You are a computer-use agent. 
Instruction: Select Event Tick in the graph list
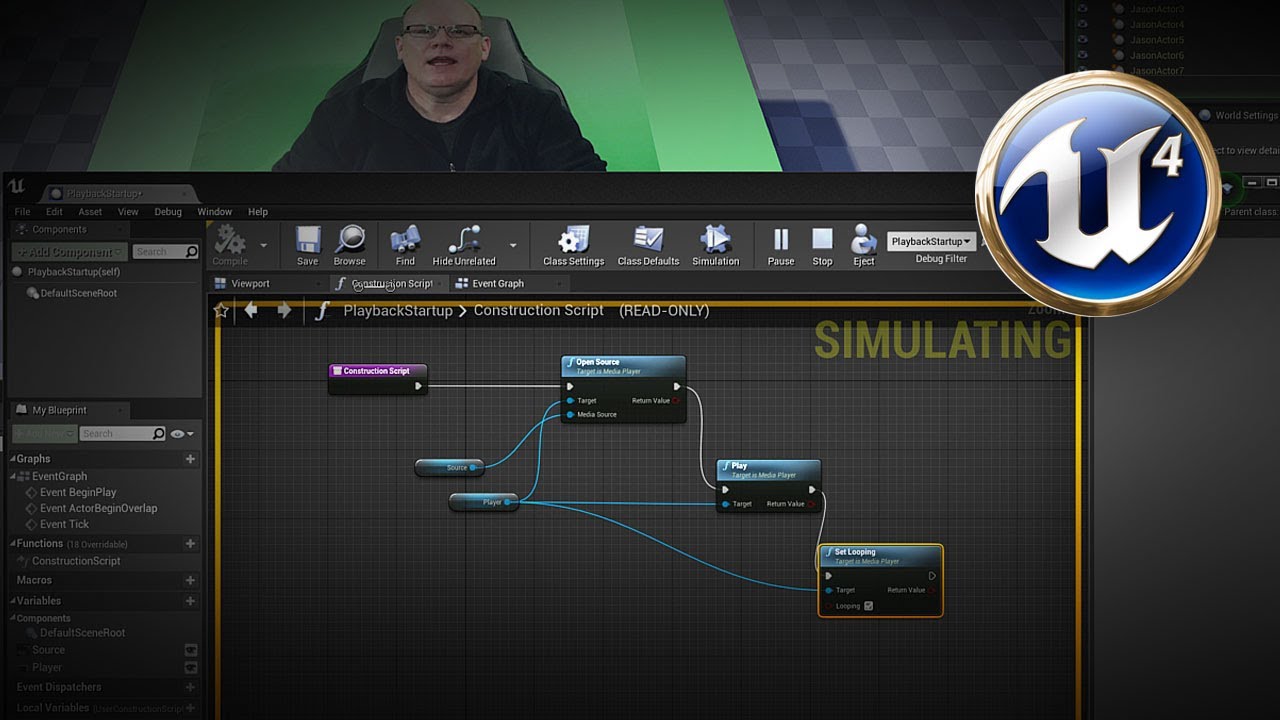click(64, 525)
